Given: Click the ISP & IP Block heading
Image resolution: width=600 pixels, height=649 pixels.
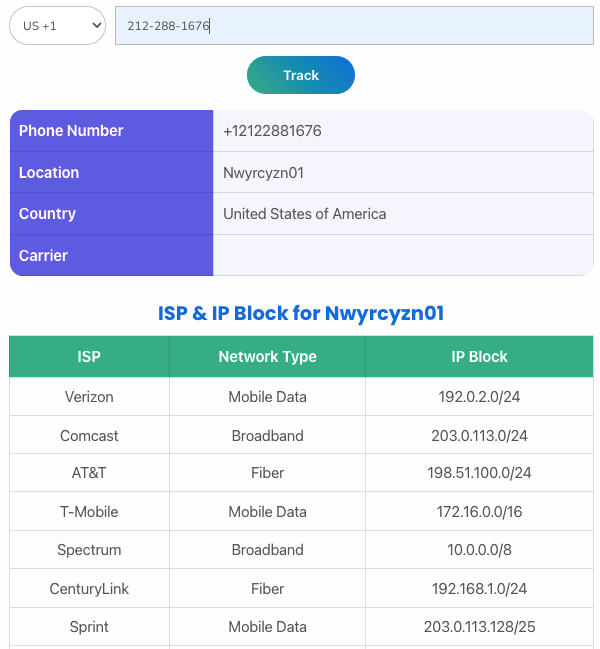Looking at the screenshot, I should coord(300,314).
